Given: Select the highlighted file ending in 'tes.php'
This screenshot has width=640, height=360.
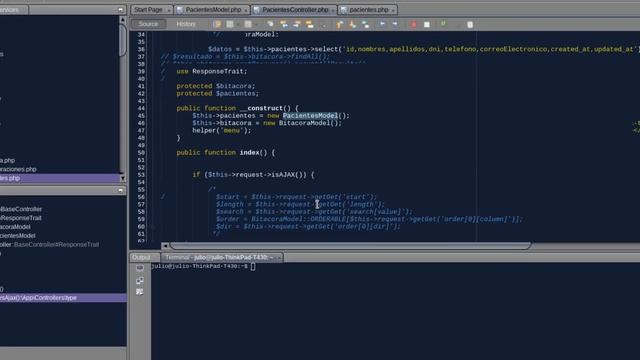Looking at the screenshot, I should point(60,178).
